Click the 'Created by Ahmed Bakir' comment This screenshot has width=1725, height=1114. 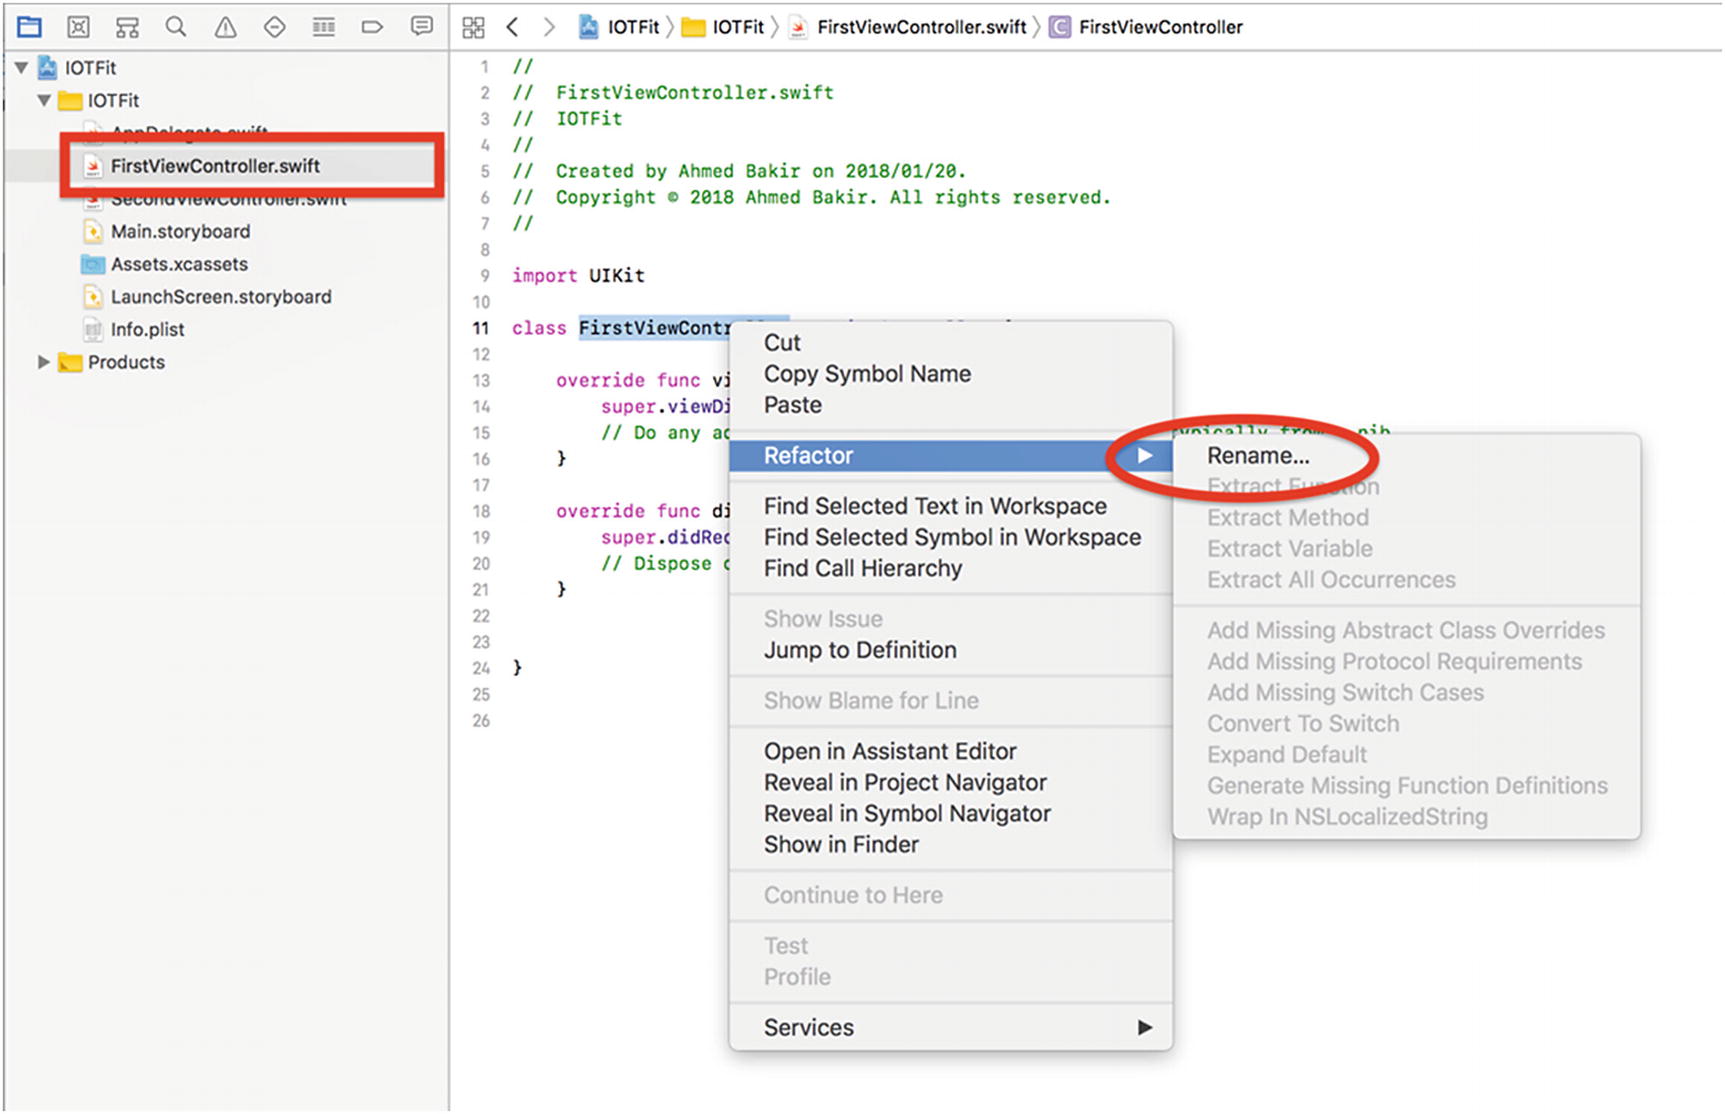click(x=739, y=171)
